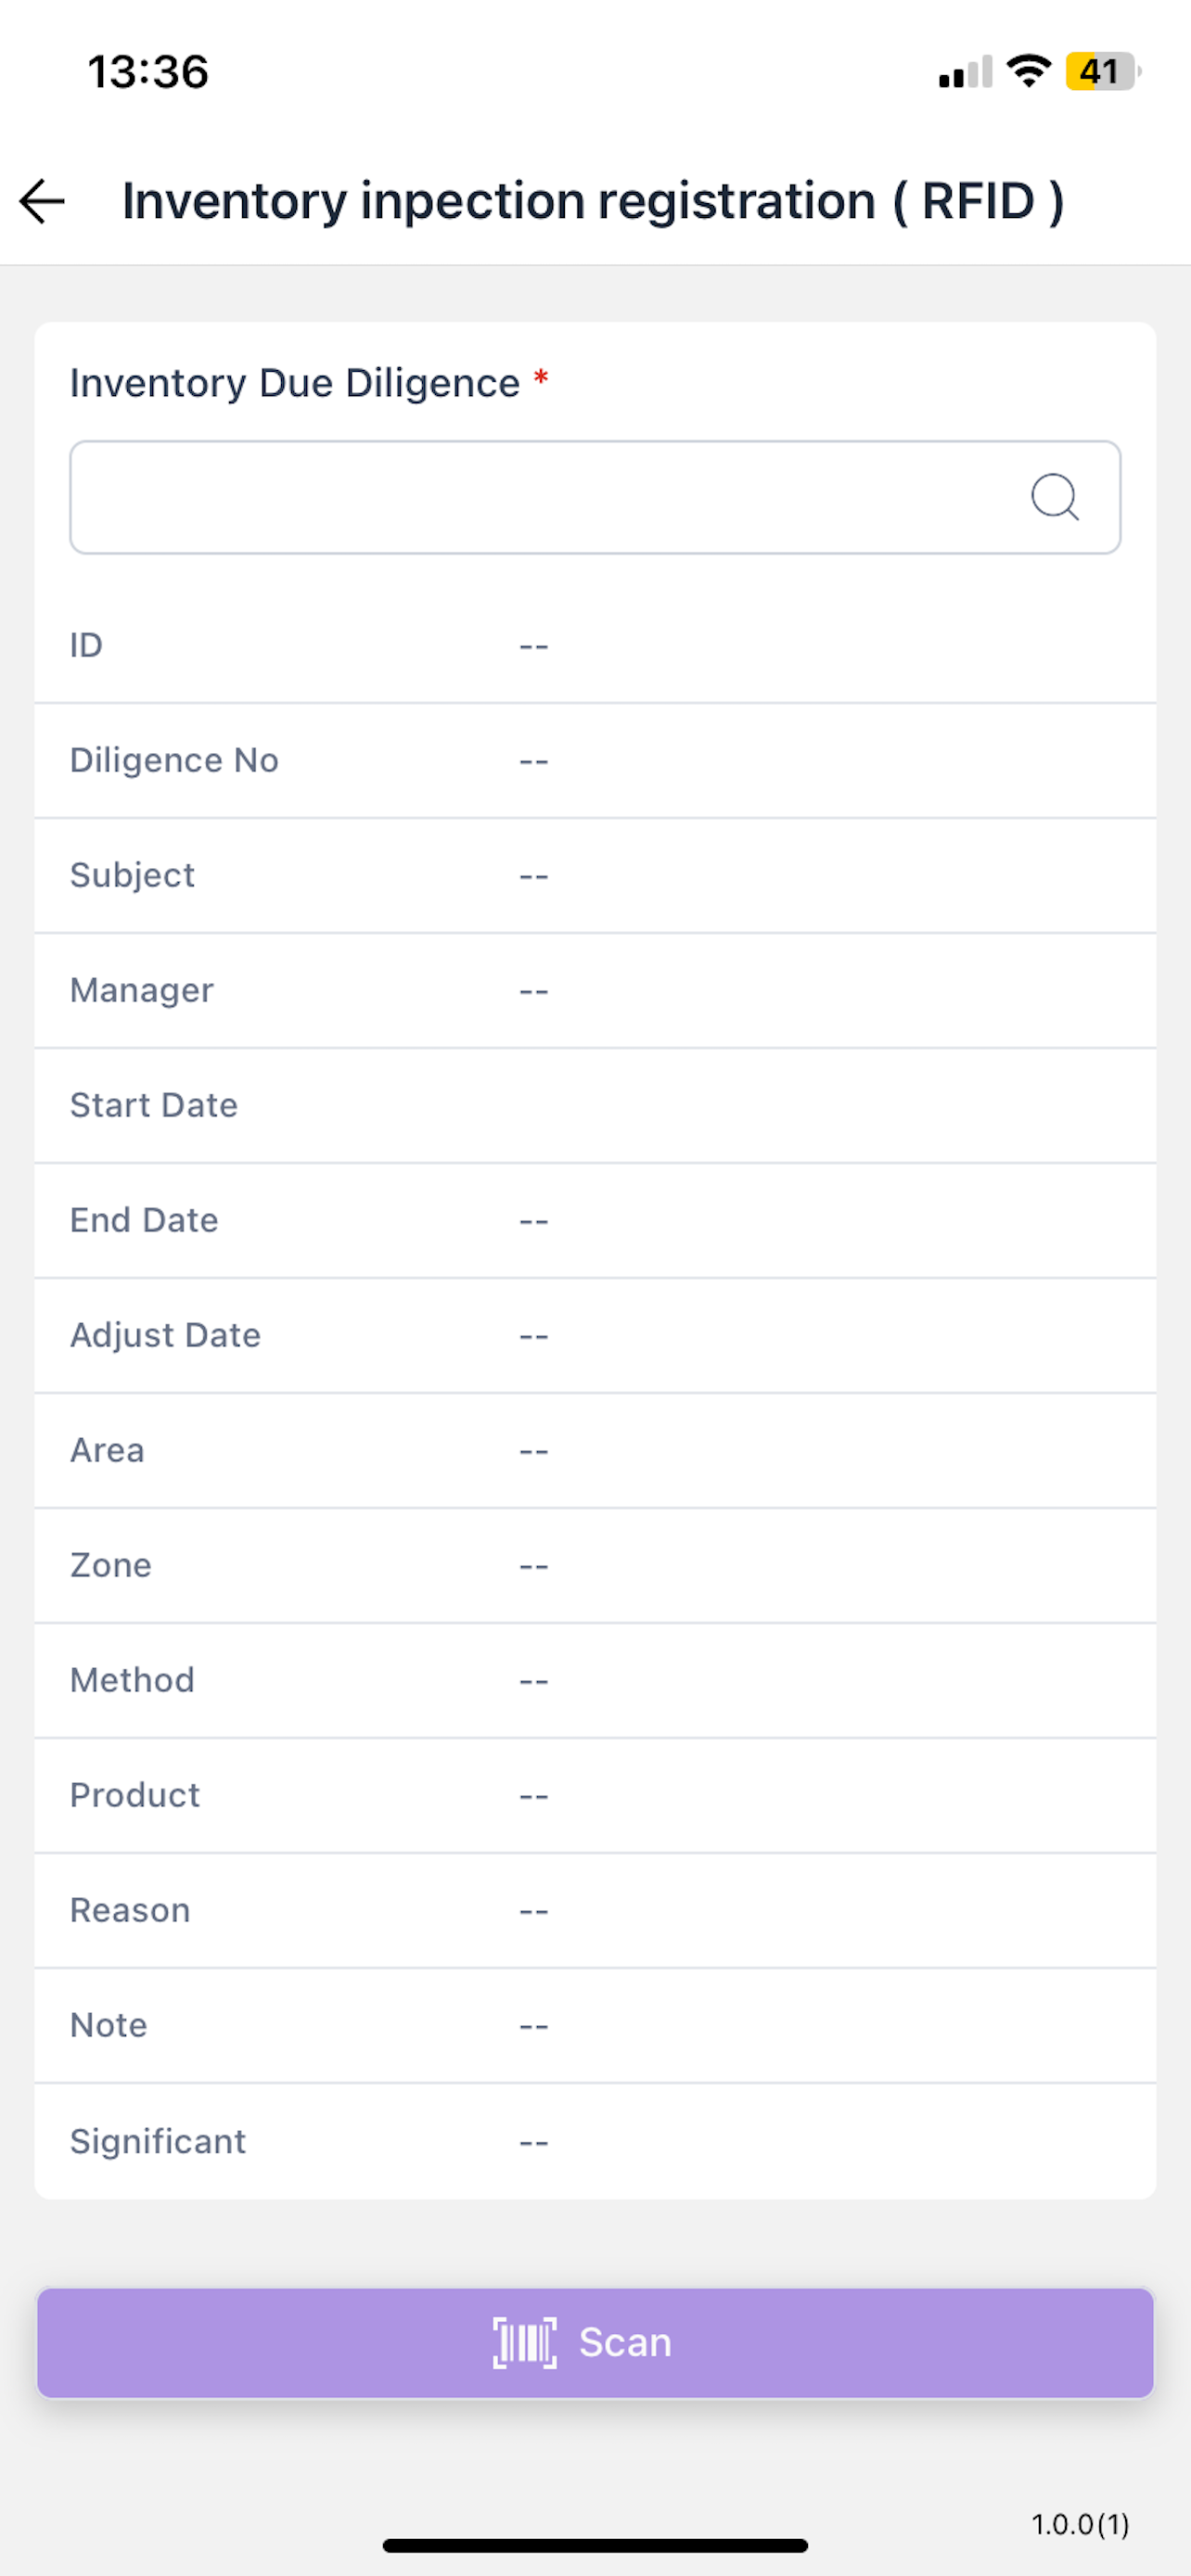The image size is (1191, 2576).
Task: Tap the Adjust Date row
Action: coord(595,1335)
